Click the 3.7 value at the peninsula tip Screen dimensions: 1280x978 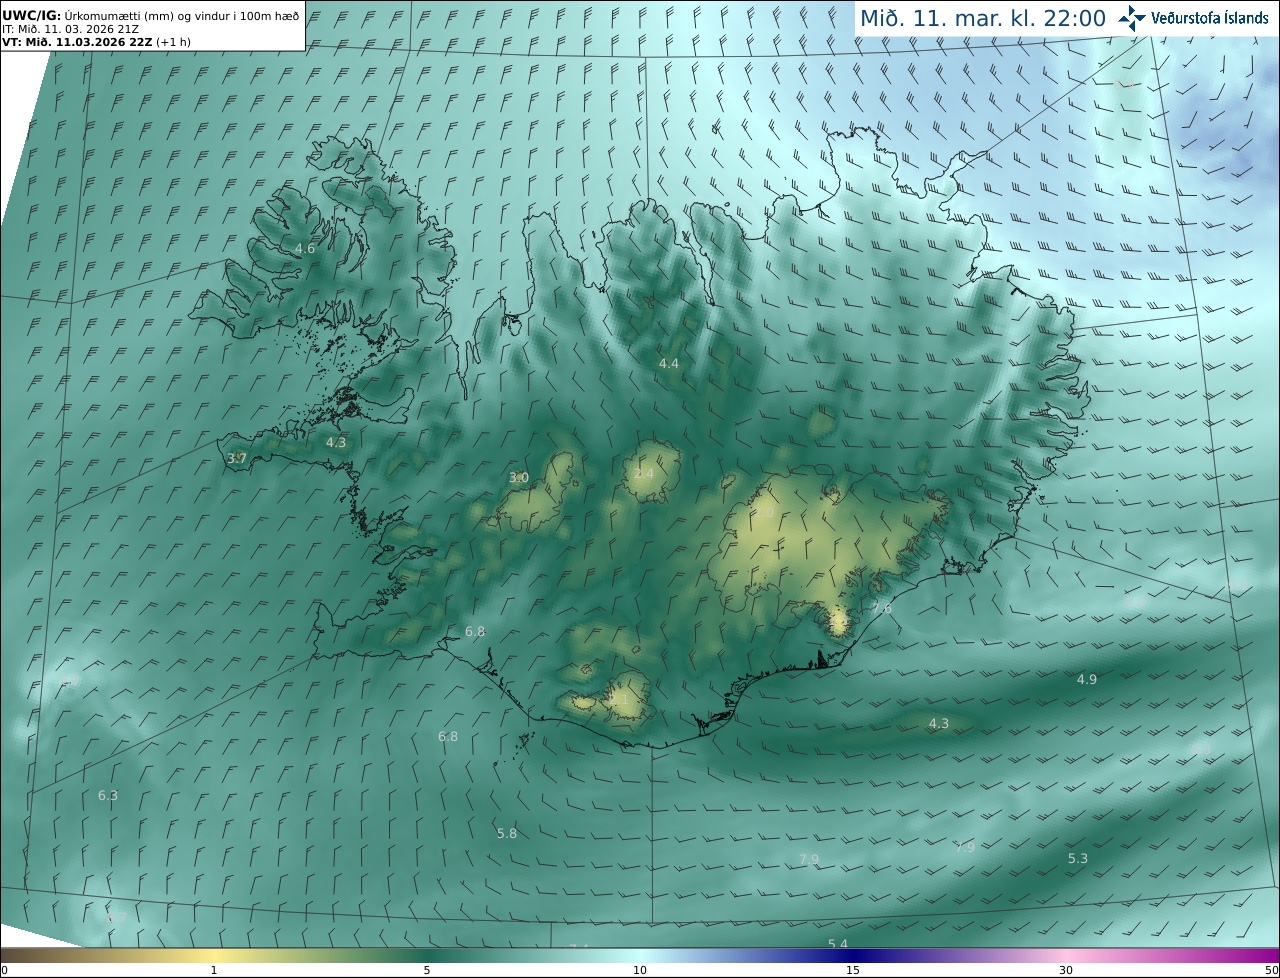236,459
